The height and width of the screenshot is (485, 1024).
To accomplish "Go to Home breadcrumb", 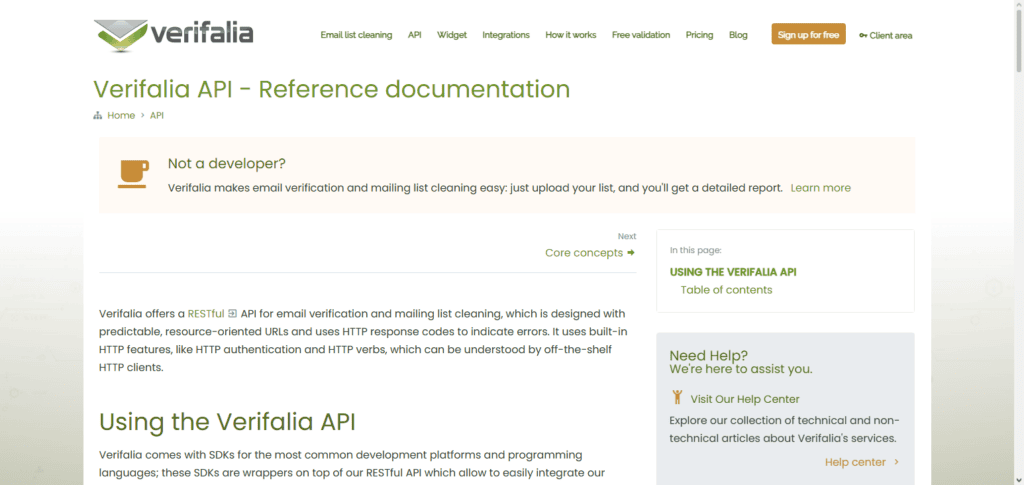I will [x=121, y=116].
